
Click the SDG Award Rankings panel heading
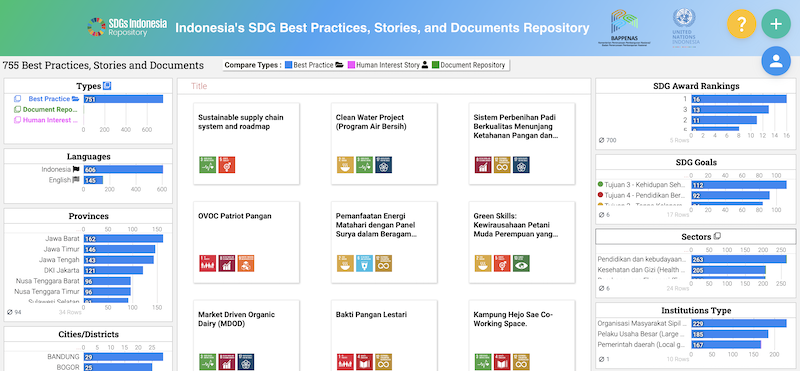pos(696,86)
